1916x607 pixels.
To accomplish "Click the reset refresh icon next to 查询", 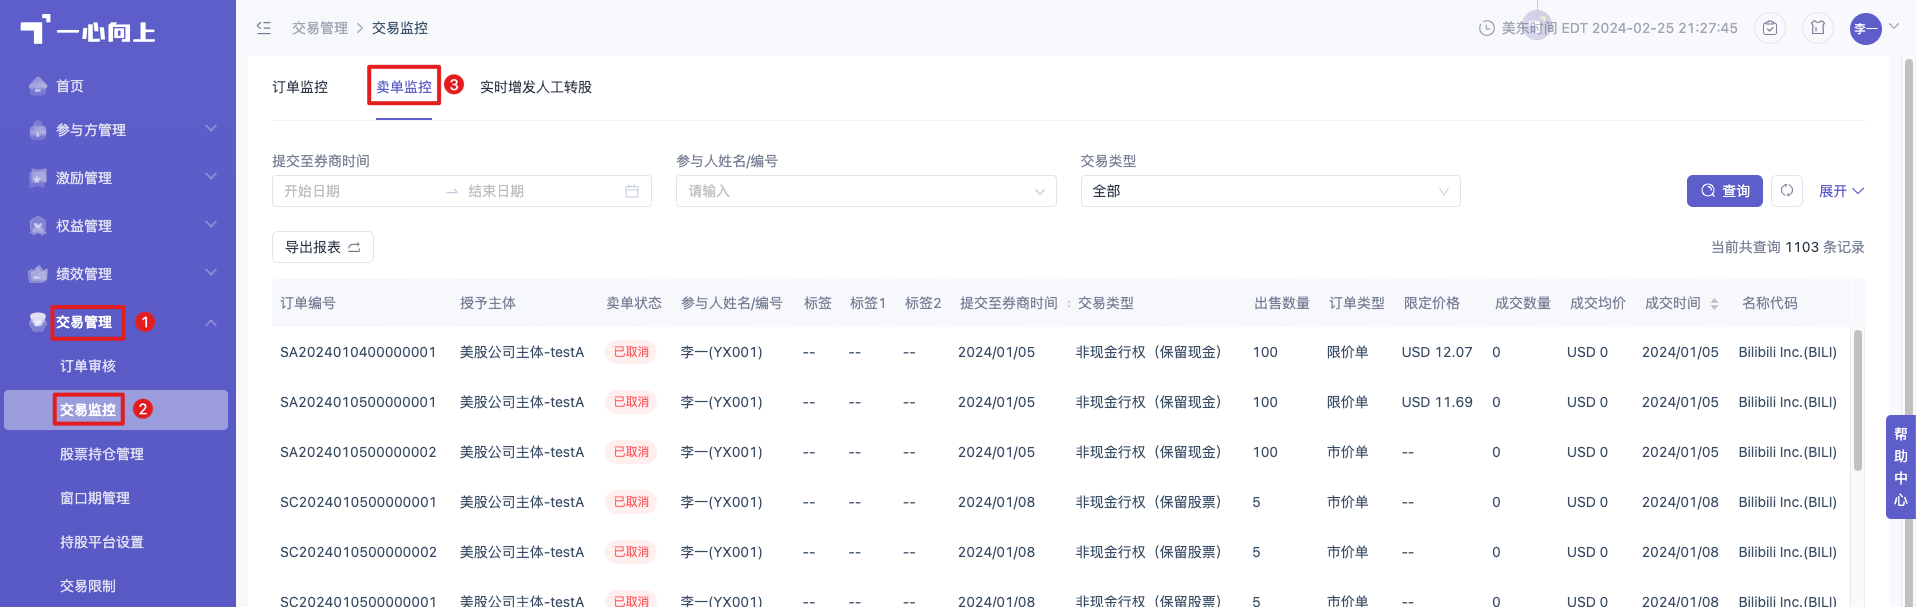I will [1787, 190].
